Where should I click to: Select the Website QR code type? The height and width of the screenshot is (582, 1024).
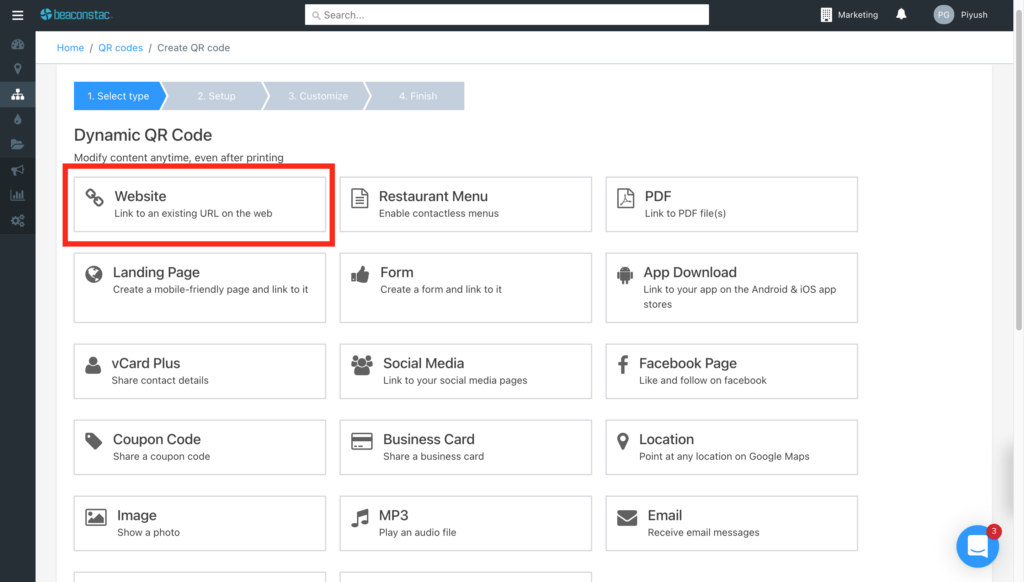(x=199, y=204)
